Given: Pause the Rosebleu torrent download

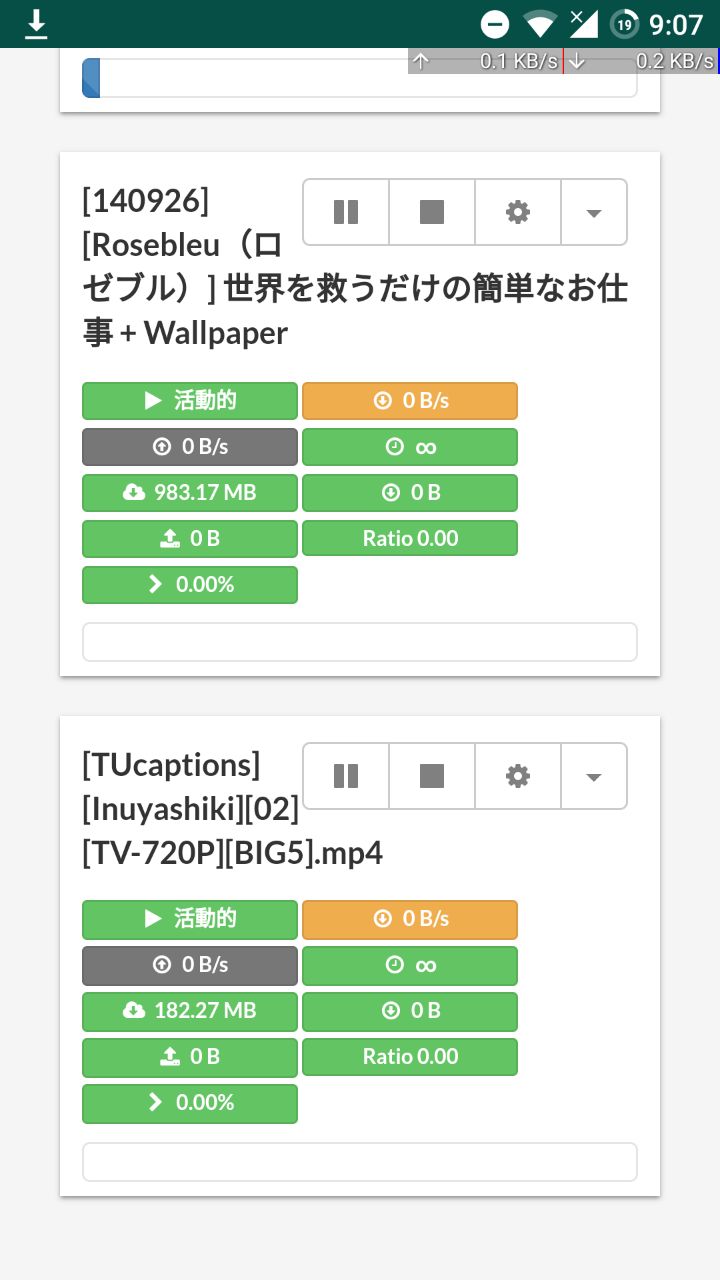Looking at the screenshot, I should (x=346, y=212).
